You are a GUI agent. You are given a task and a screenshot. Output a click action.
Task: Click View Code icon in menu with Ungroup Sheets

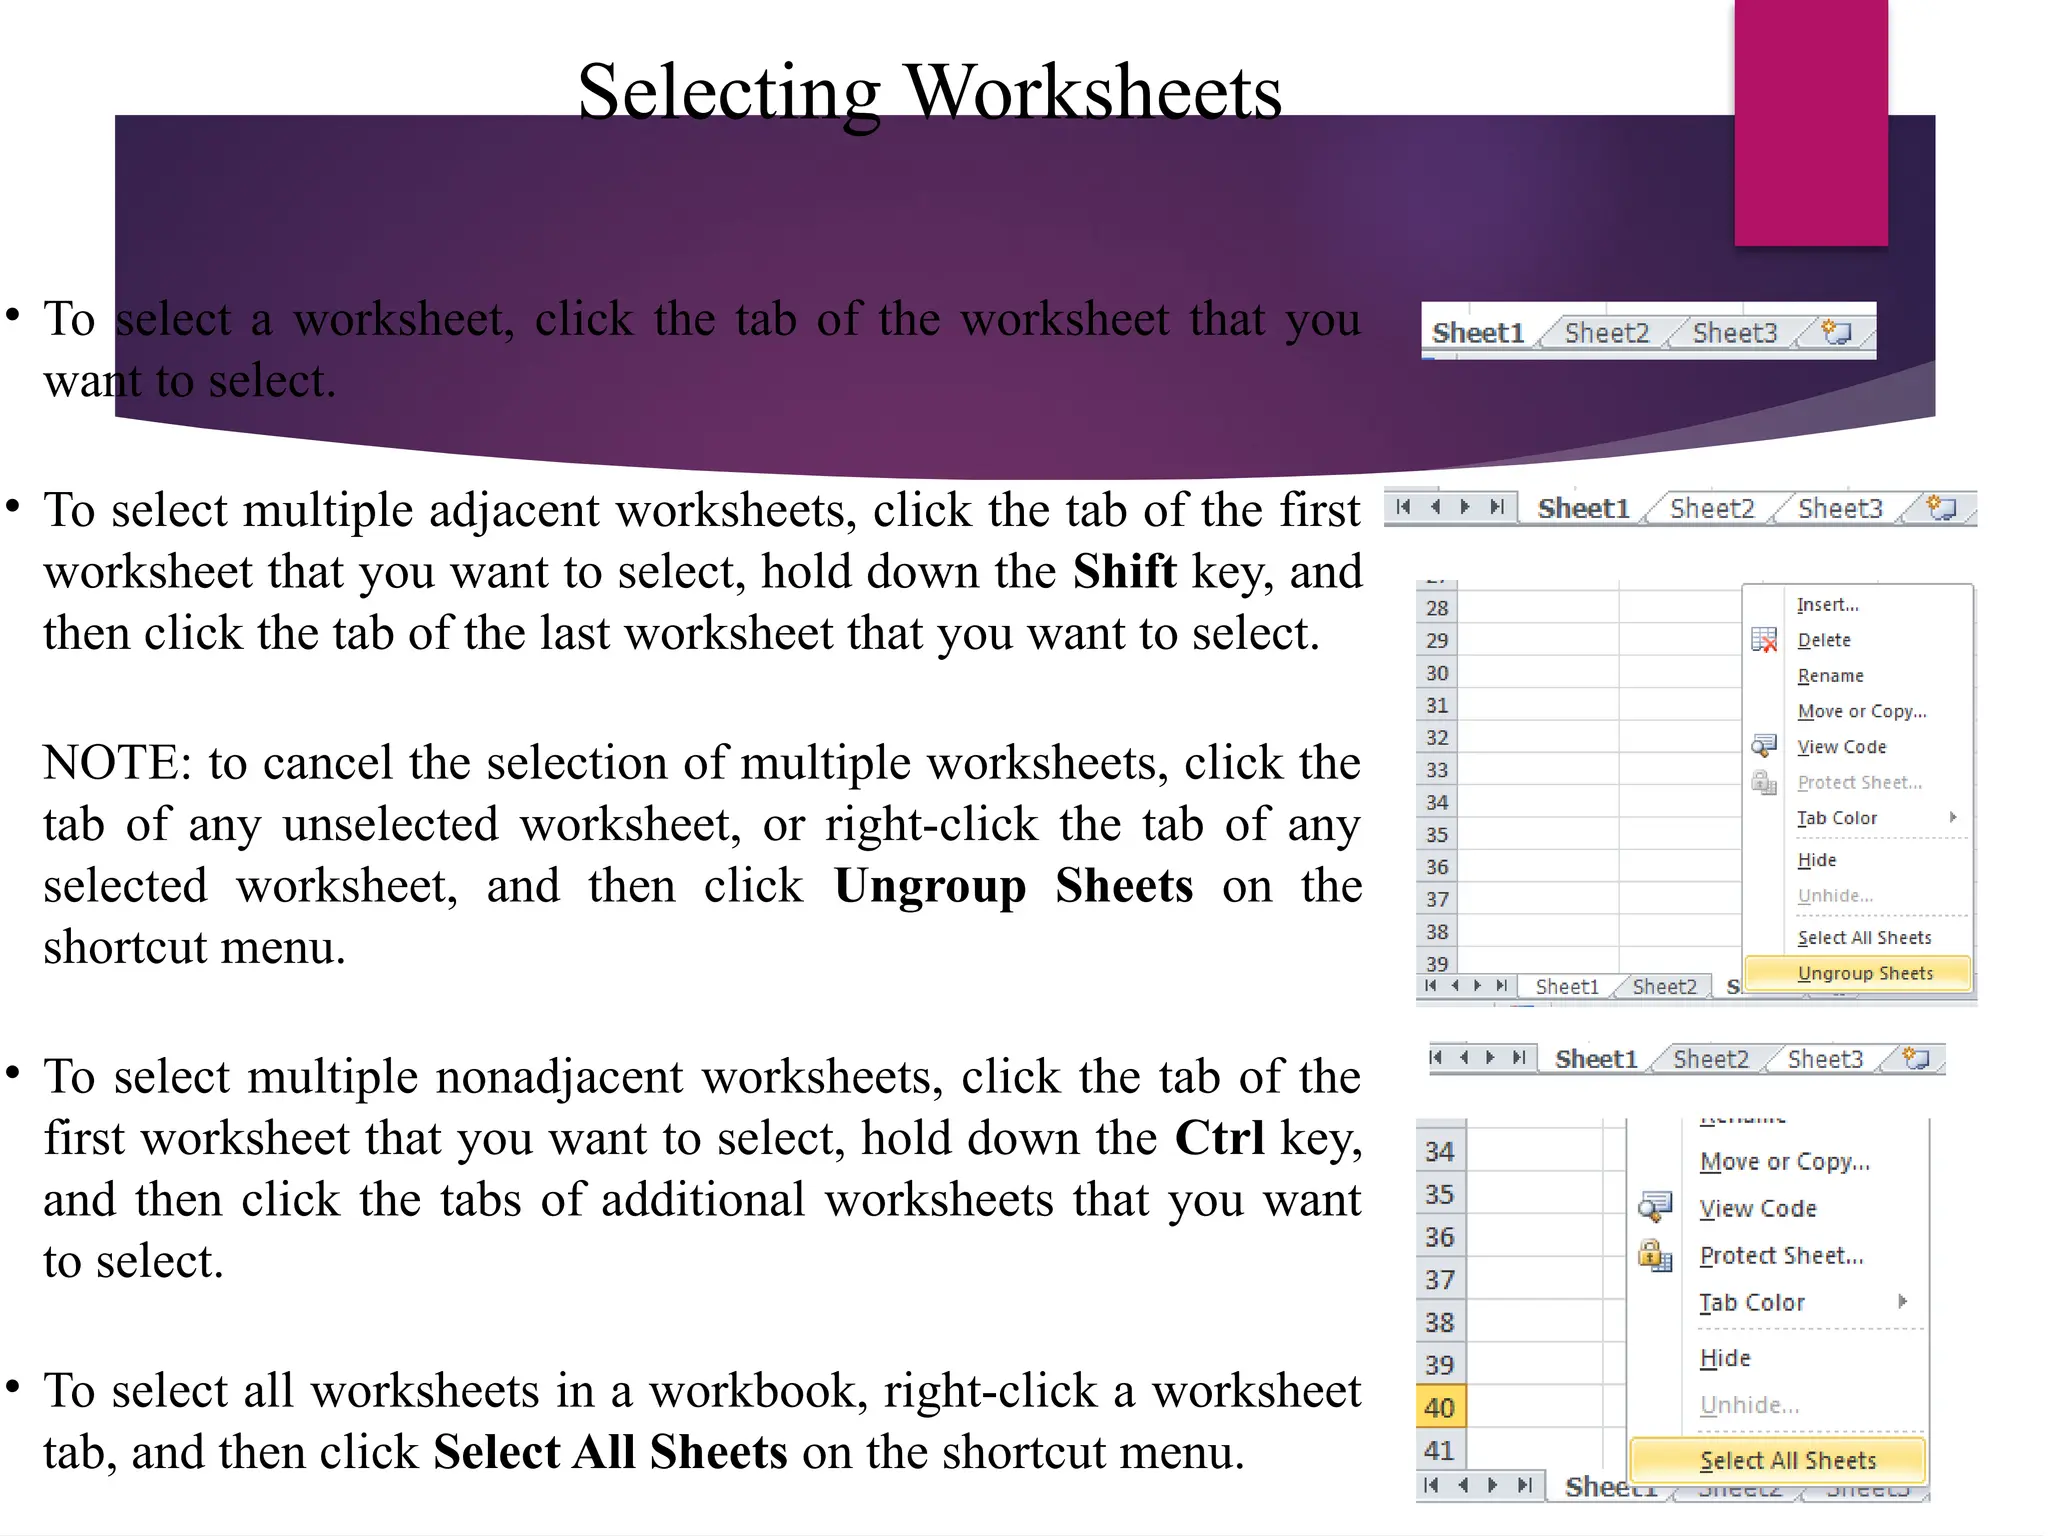tap(1764, 746)
